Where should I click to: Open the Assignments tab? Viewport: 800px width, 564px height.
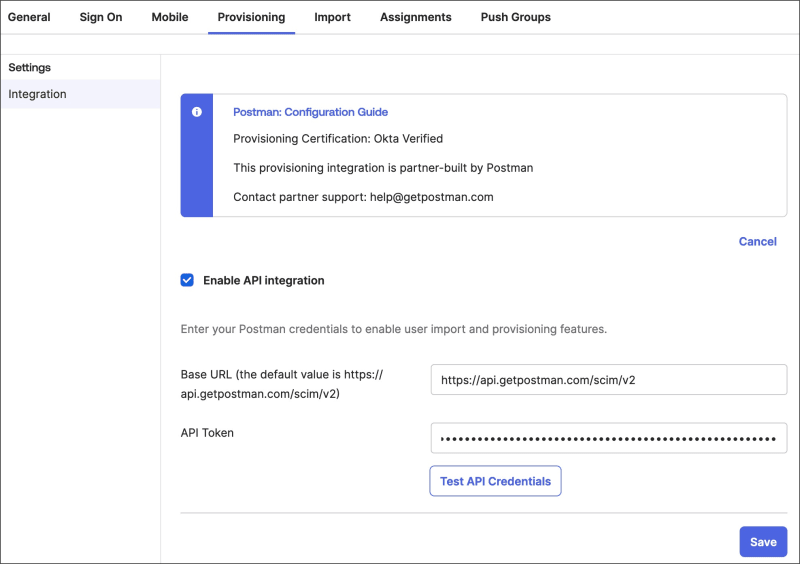point(416,17)
